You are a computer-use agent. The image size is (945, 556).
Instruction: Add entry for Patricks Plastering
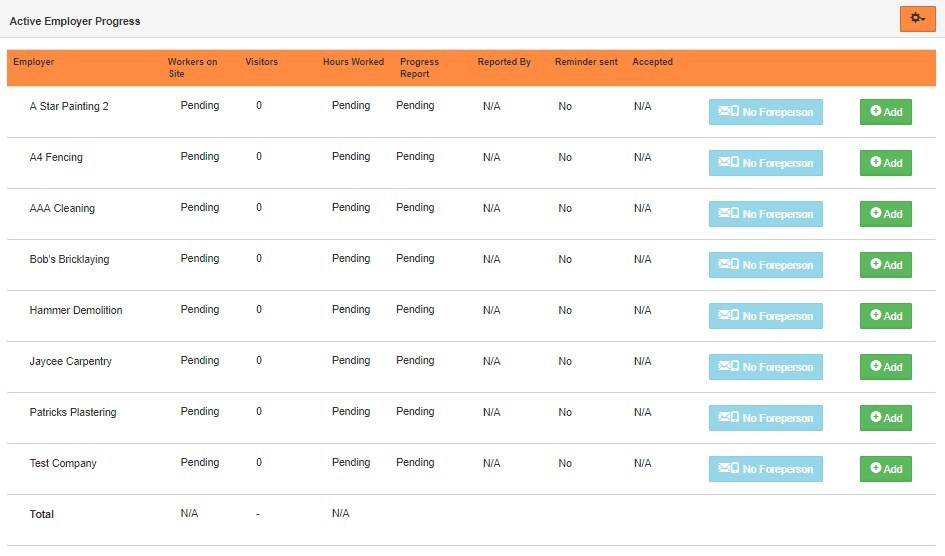pyautogui.click(x=885, y=418)
